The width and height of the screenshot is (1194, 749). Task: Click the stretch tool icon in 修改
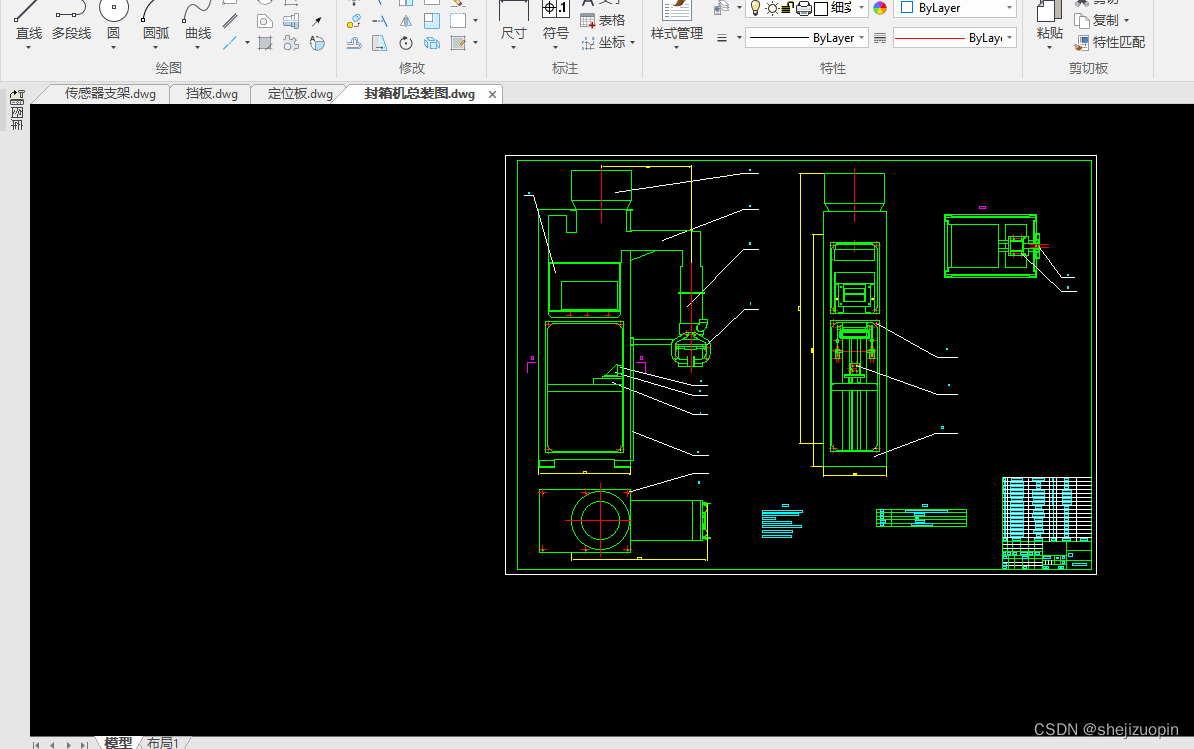[x=379, y=43]
